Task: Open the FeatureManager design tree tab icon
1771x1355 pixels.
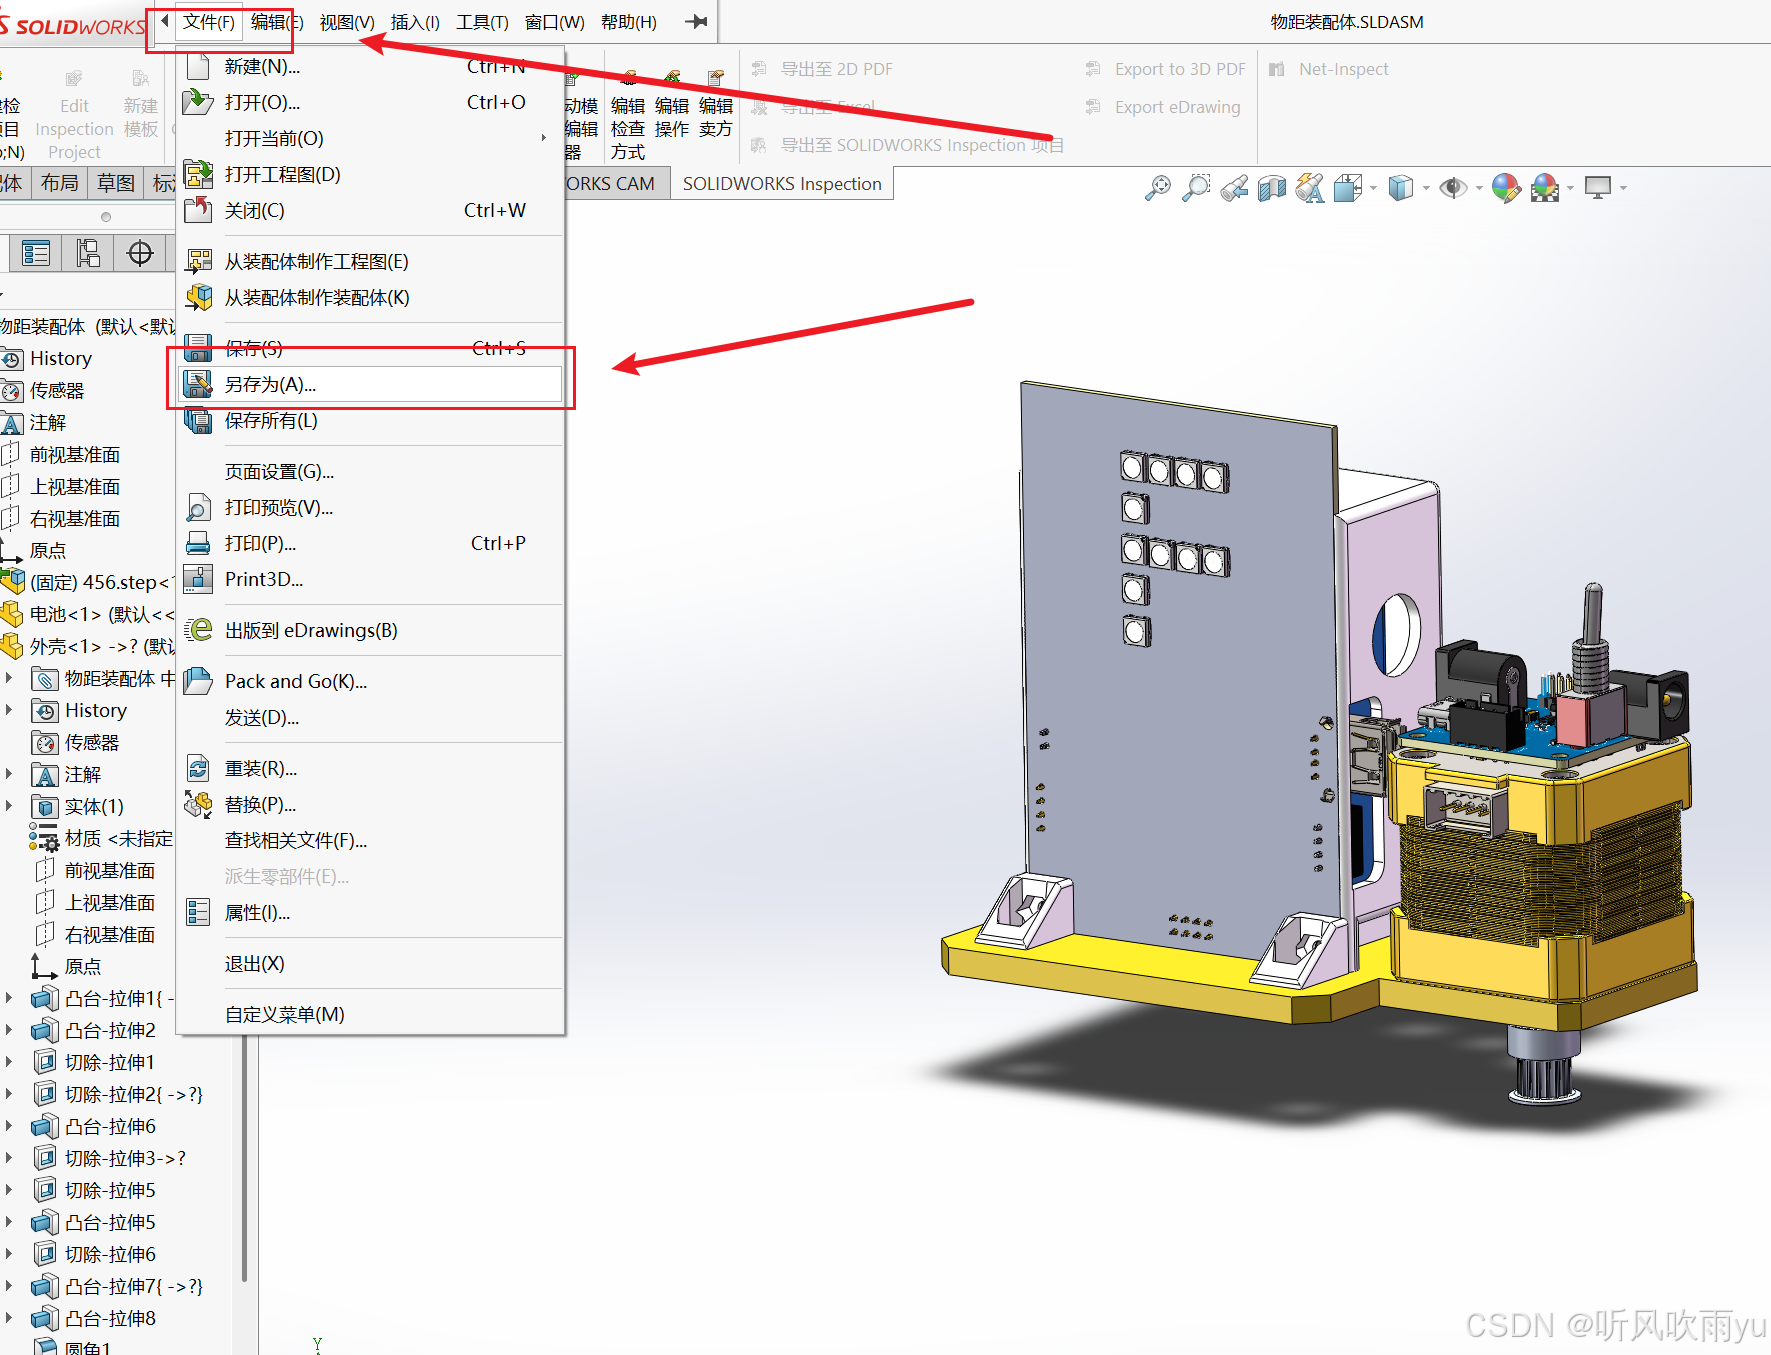Action: pos(36,254)
